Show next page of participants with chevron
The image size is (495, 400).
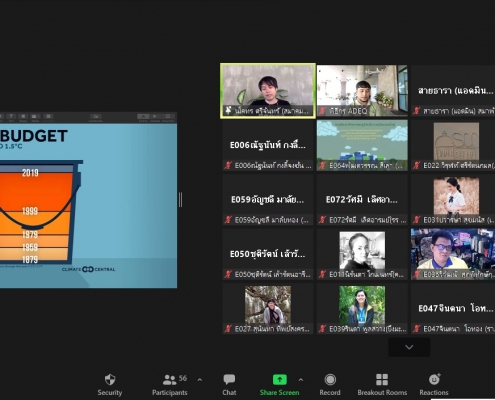click(x=409, y=347)
